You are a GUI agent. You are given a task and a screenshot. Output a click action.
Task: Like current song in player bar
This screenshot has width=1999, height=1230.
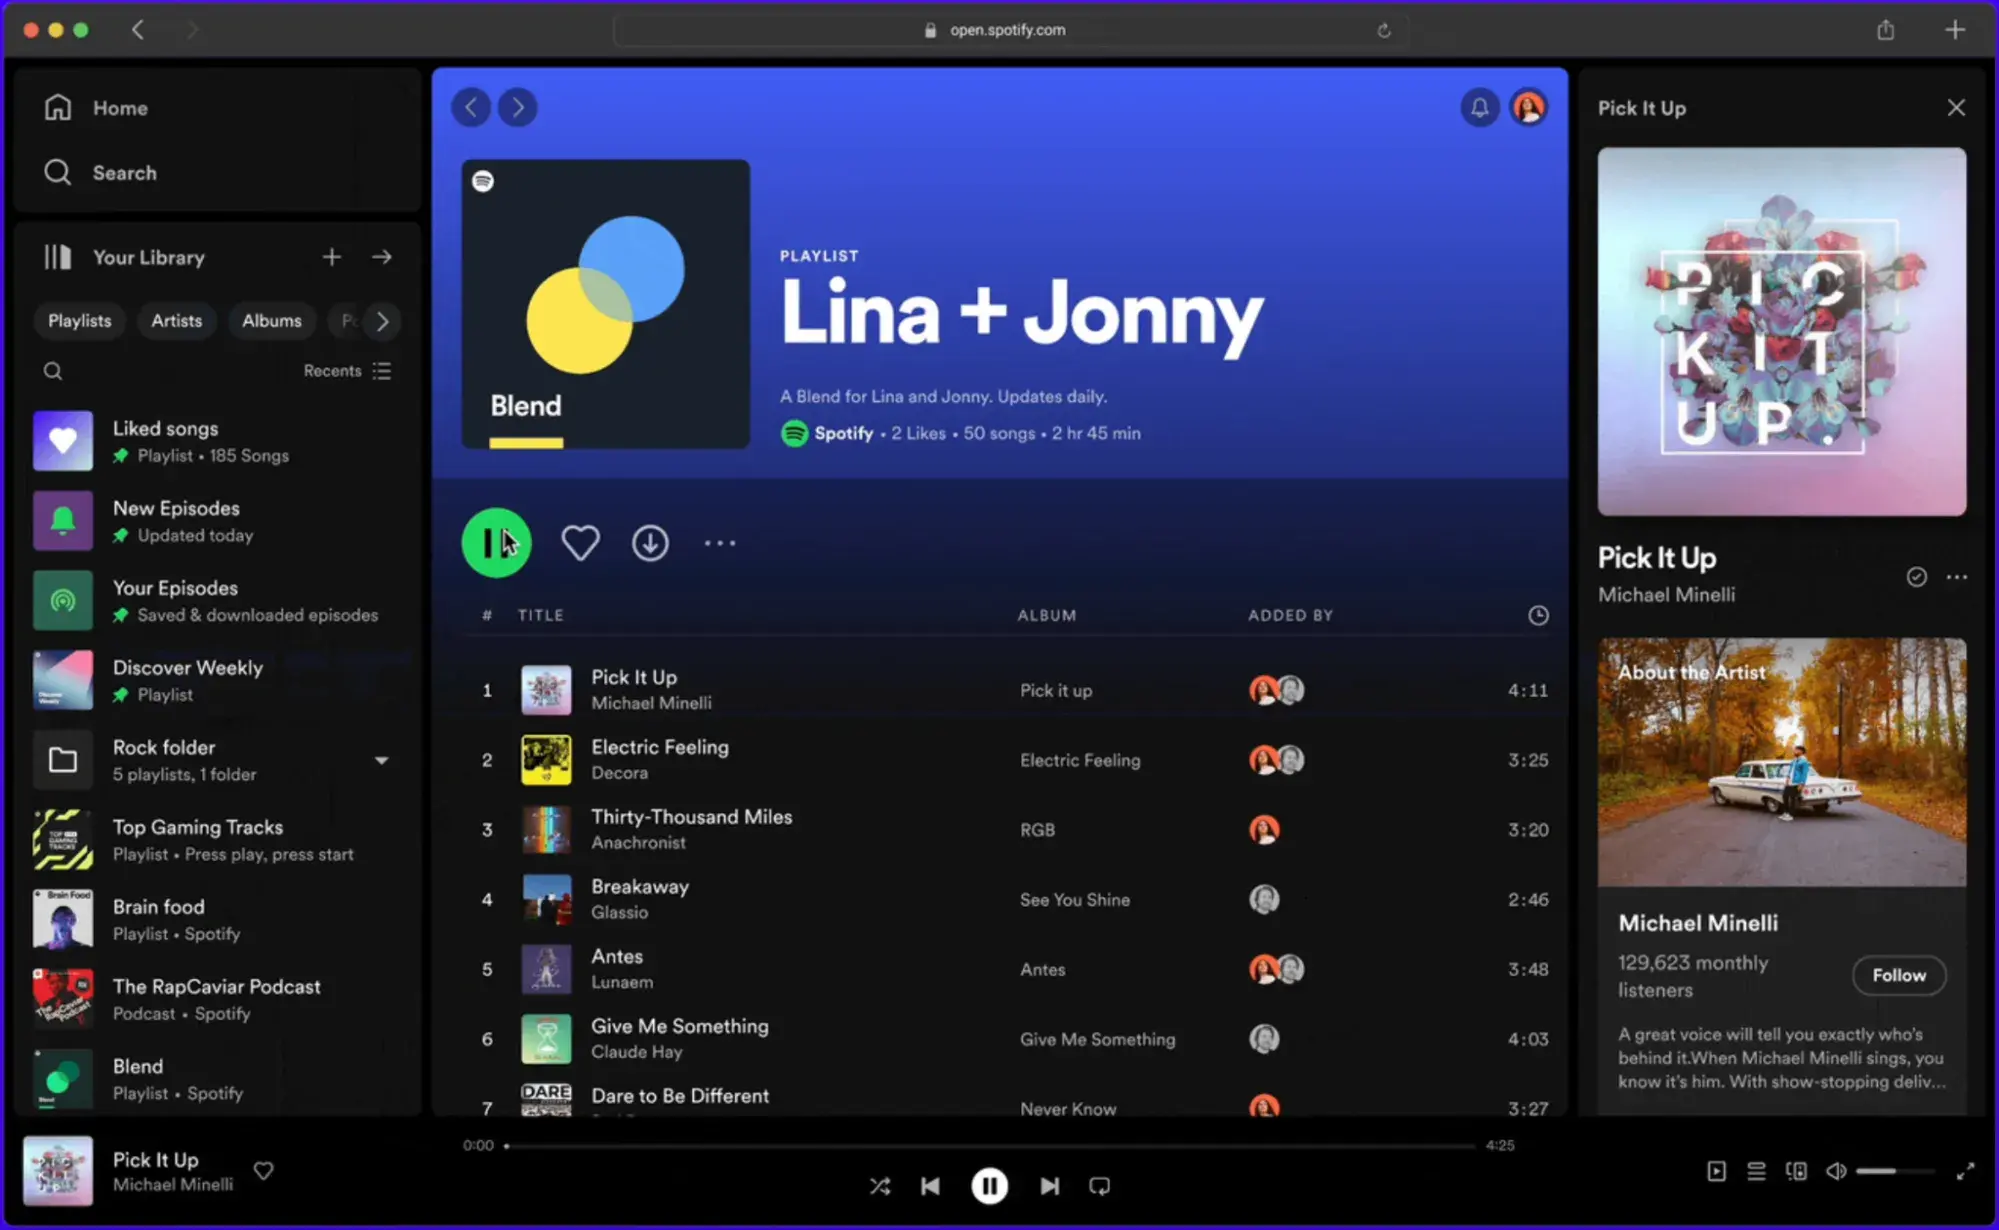pyautogui.click(x=263, y=1170)
